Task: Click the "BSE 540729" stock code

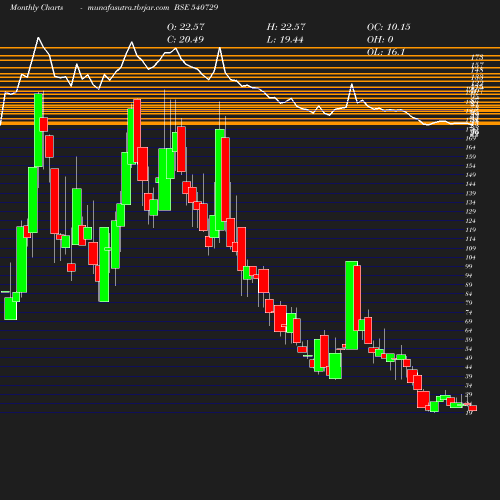Action: point(196,7)
